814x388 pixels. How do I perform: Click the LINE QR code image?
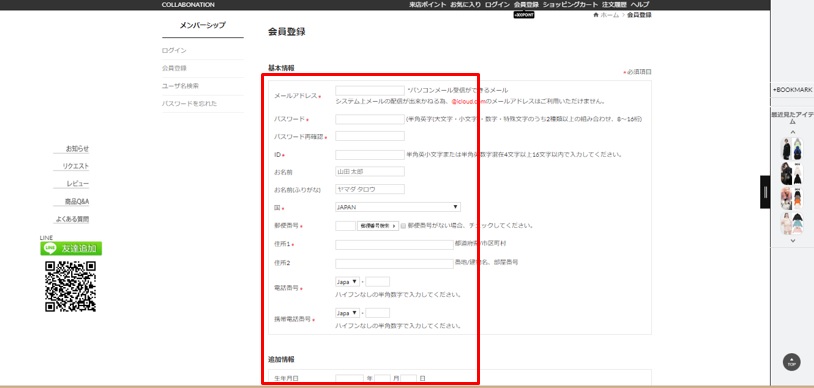tap(70, 286)
